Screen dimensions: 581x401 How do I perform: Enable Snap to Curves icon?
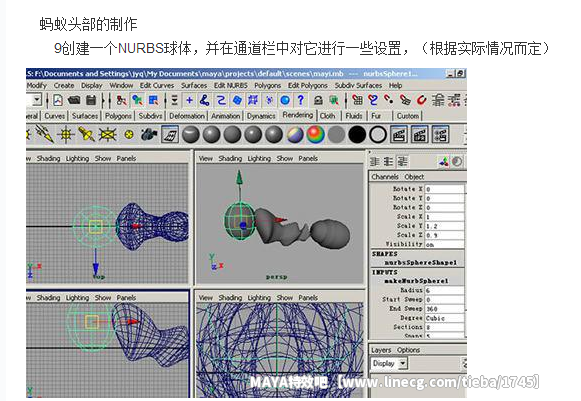373,100
